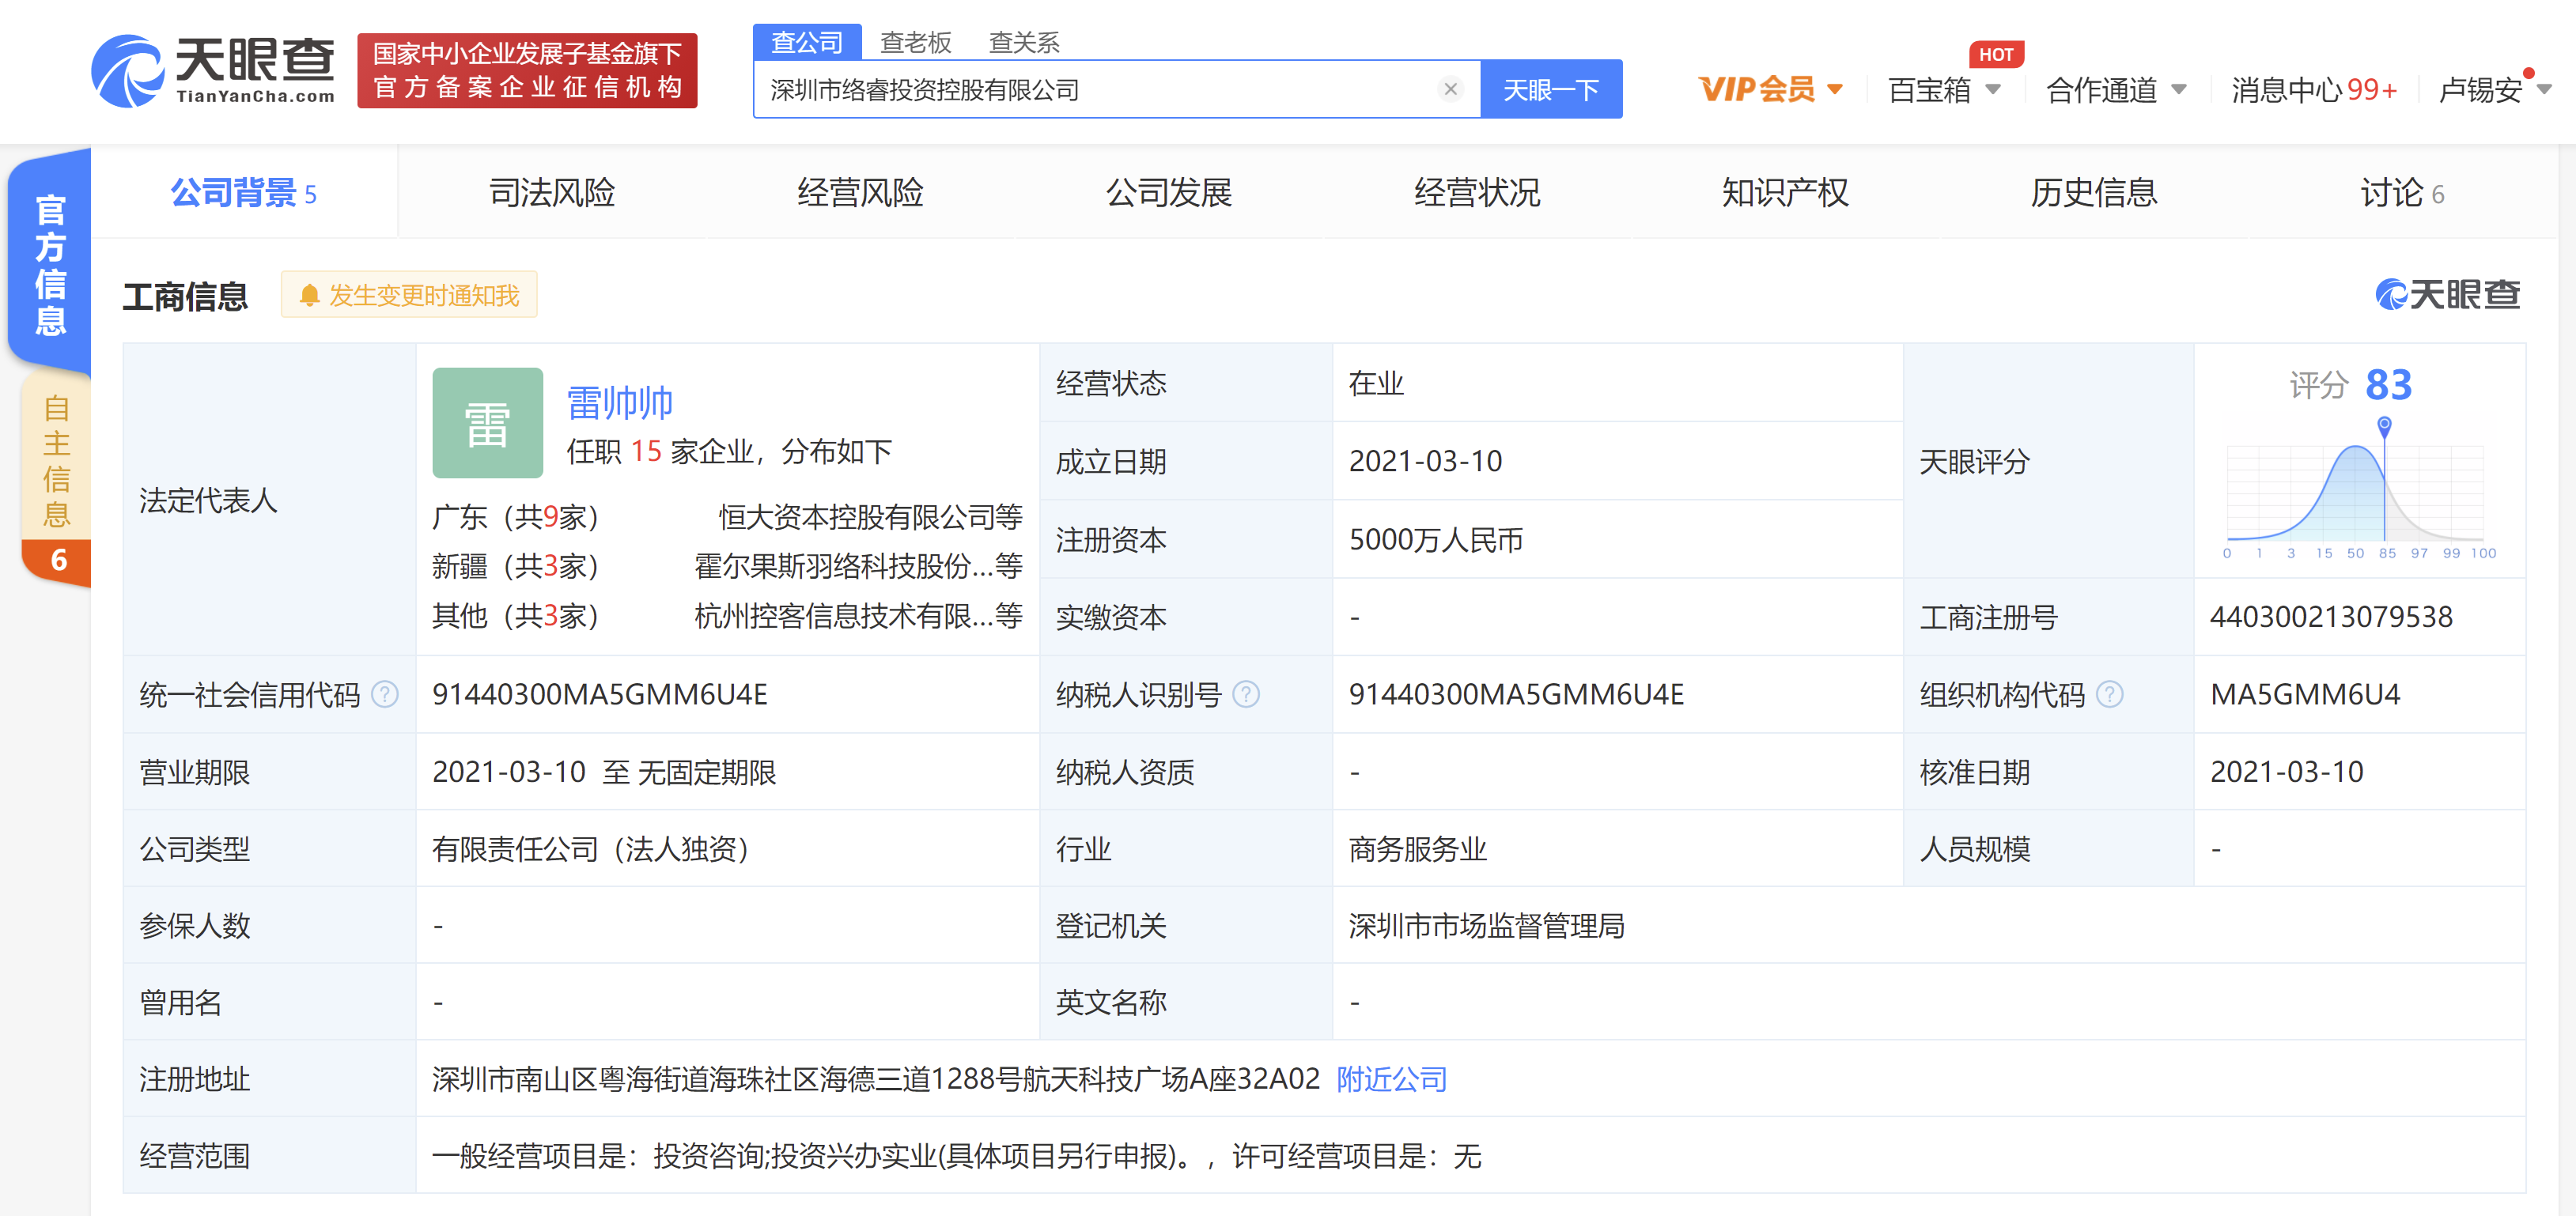Click the score marker on 天眼评分 chart
Screen dimensions: 2576x1216
pos(2384,426)
